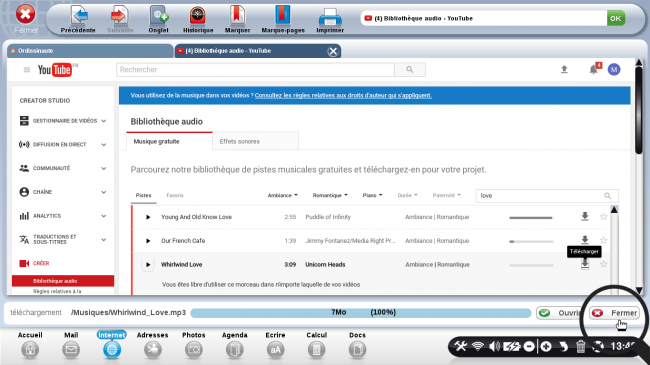Star the Whirlwind Love track as favorite
The image size is (650, 365).
tap(604, 264)
